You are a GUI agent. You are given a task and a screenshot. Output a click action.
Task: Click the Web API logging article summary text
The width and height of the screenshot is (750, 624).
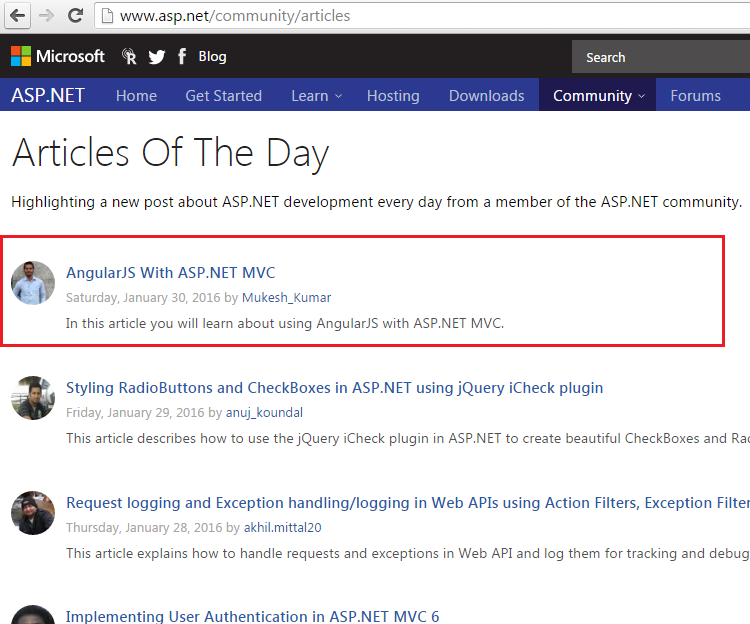tap(408, 553)
